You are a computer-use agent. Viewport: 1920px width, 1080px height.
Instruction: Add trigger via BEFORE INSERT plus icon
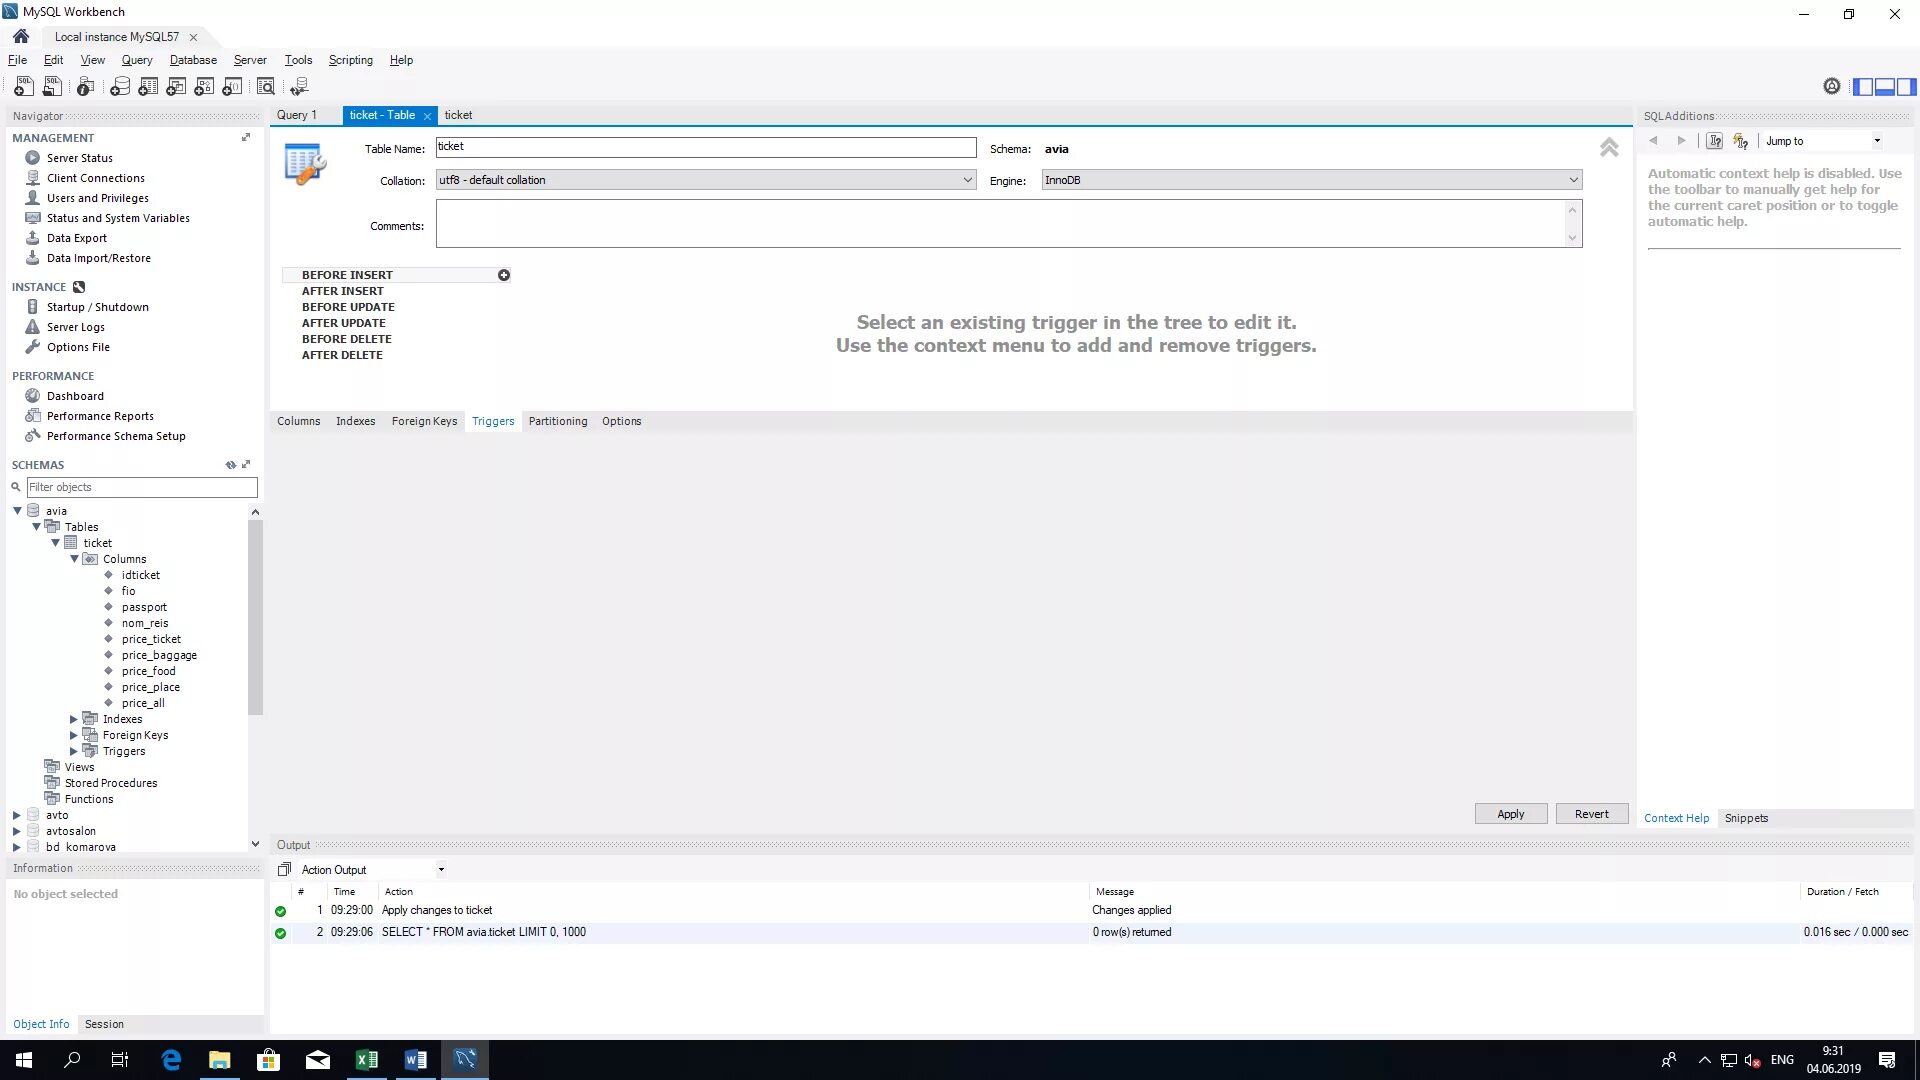tap(504, 275)
